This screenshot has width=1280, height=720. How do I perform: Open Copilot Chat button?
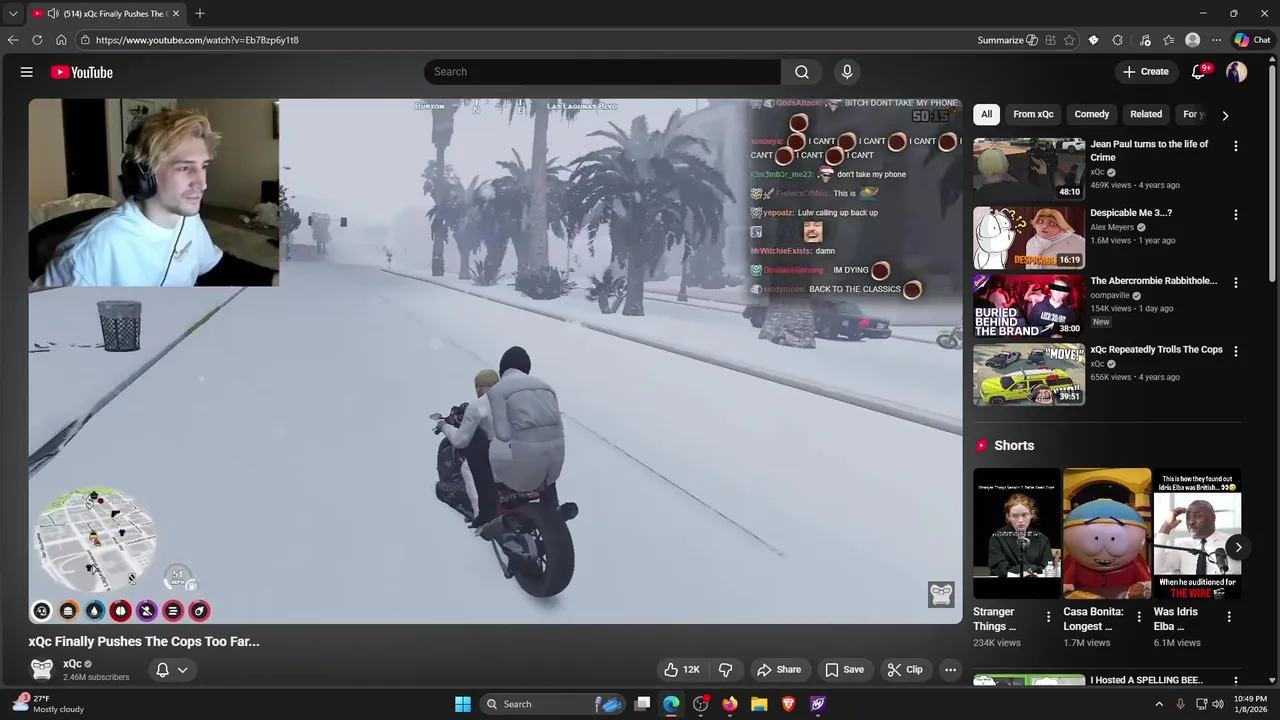[1252, 40]
